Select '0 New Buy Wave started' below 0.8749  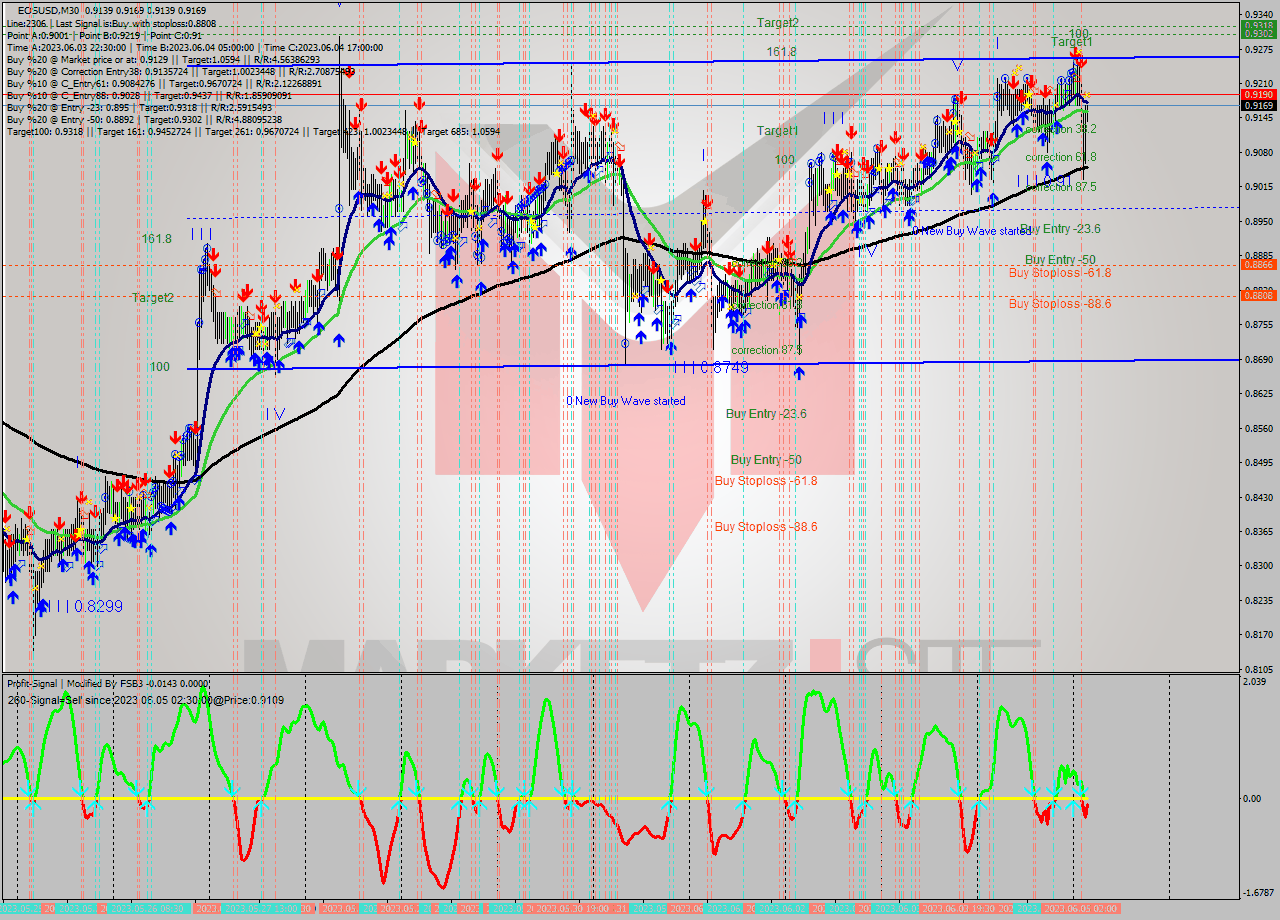coord(626,401)
